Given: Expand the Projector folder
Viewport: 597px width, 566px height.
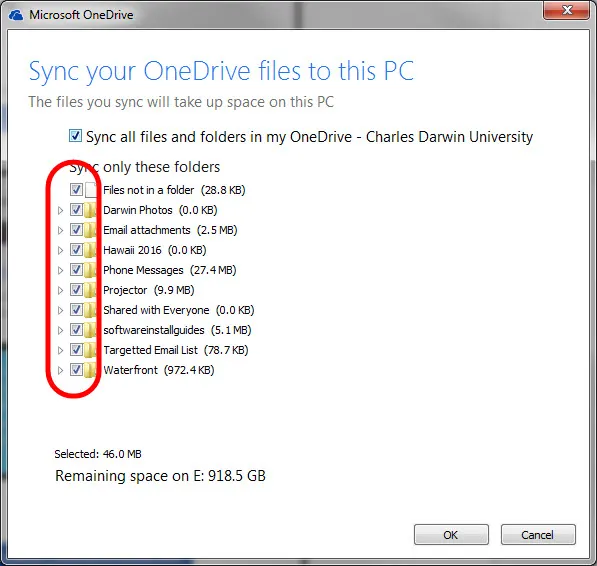Looking at the screenshot, I should point(60,290).
